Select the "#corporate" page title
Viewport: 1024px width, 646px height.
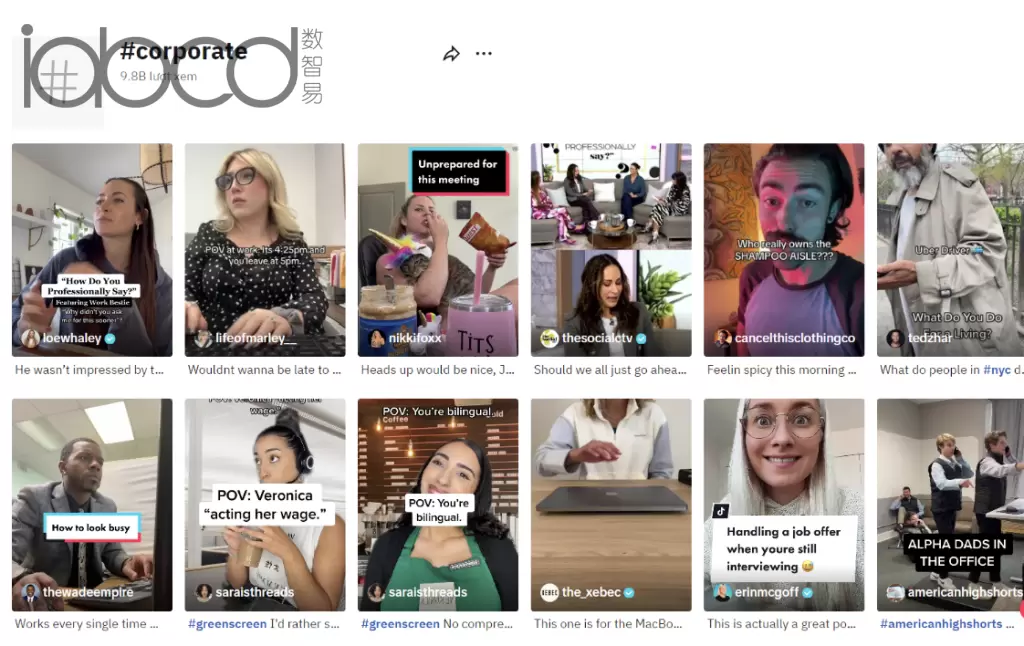click(x=184, y=51)
